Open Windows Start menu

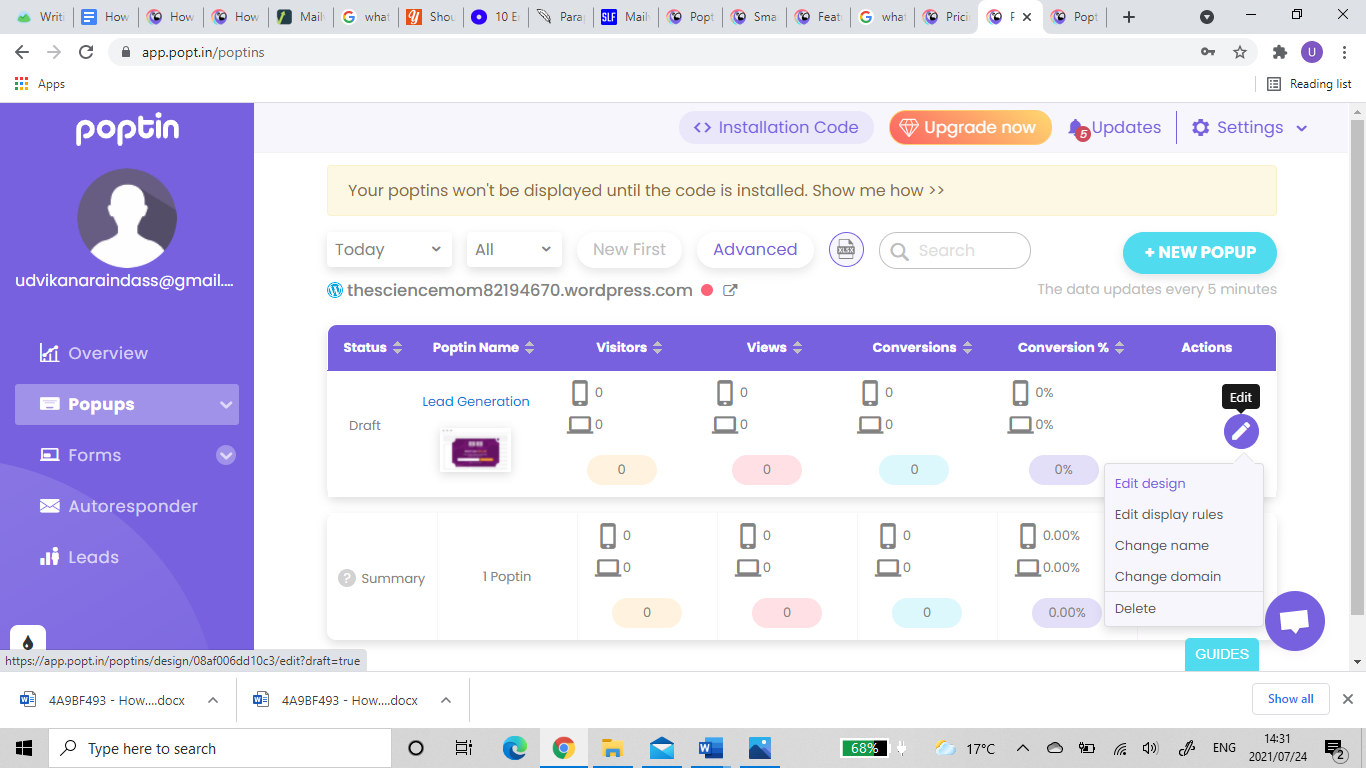pos(24,748)
